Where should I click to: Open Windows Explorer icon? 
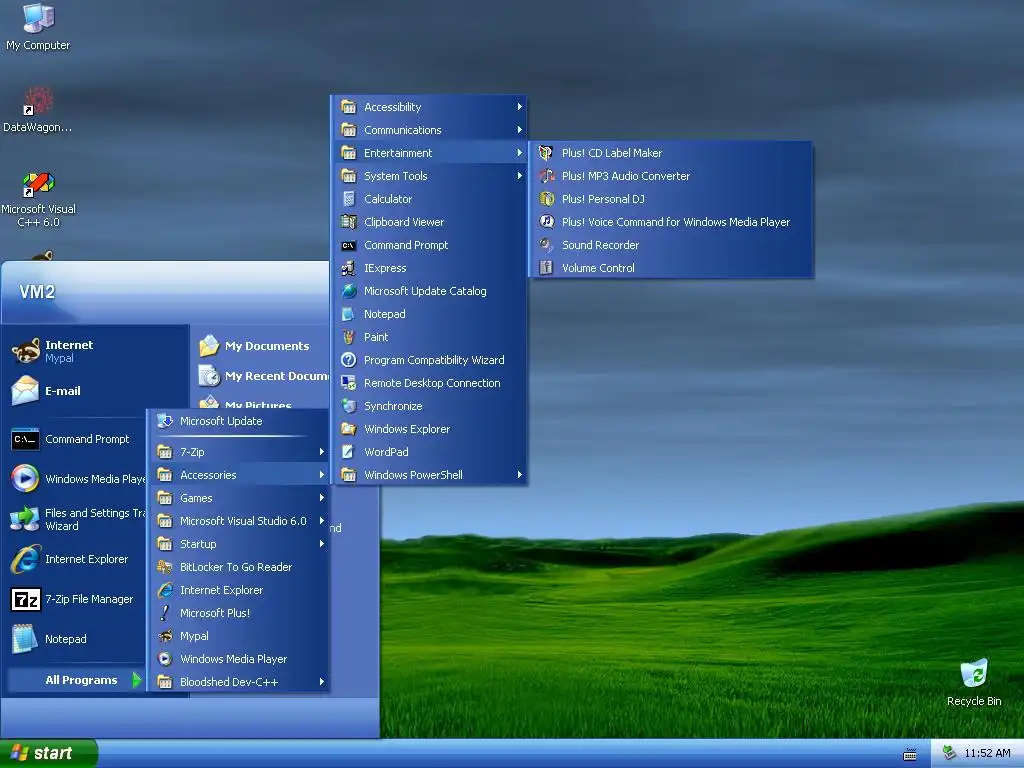pos(349,429)
